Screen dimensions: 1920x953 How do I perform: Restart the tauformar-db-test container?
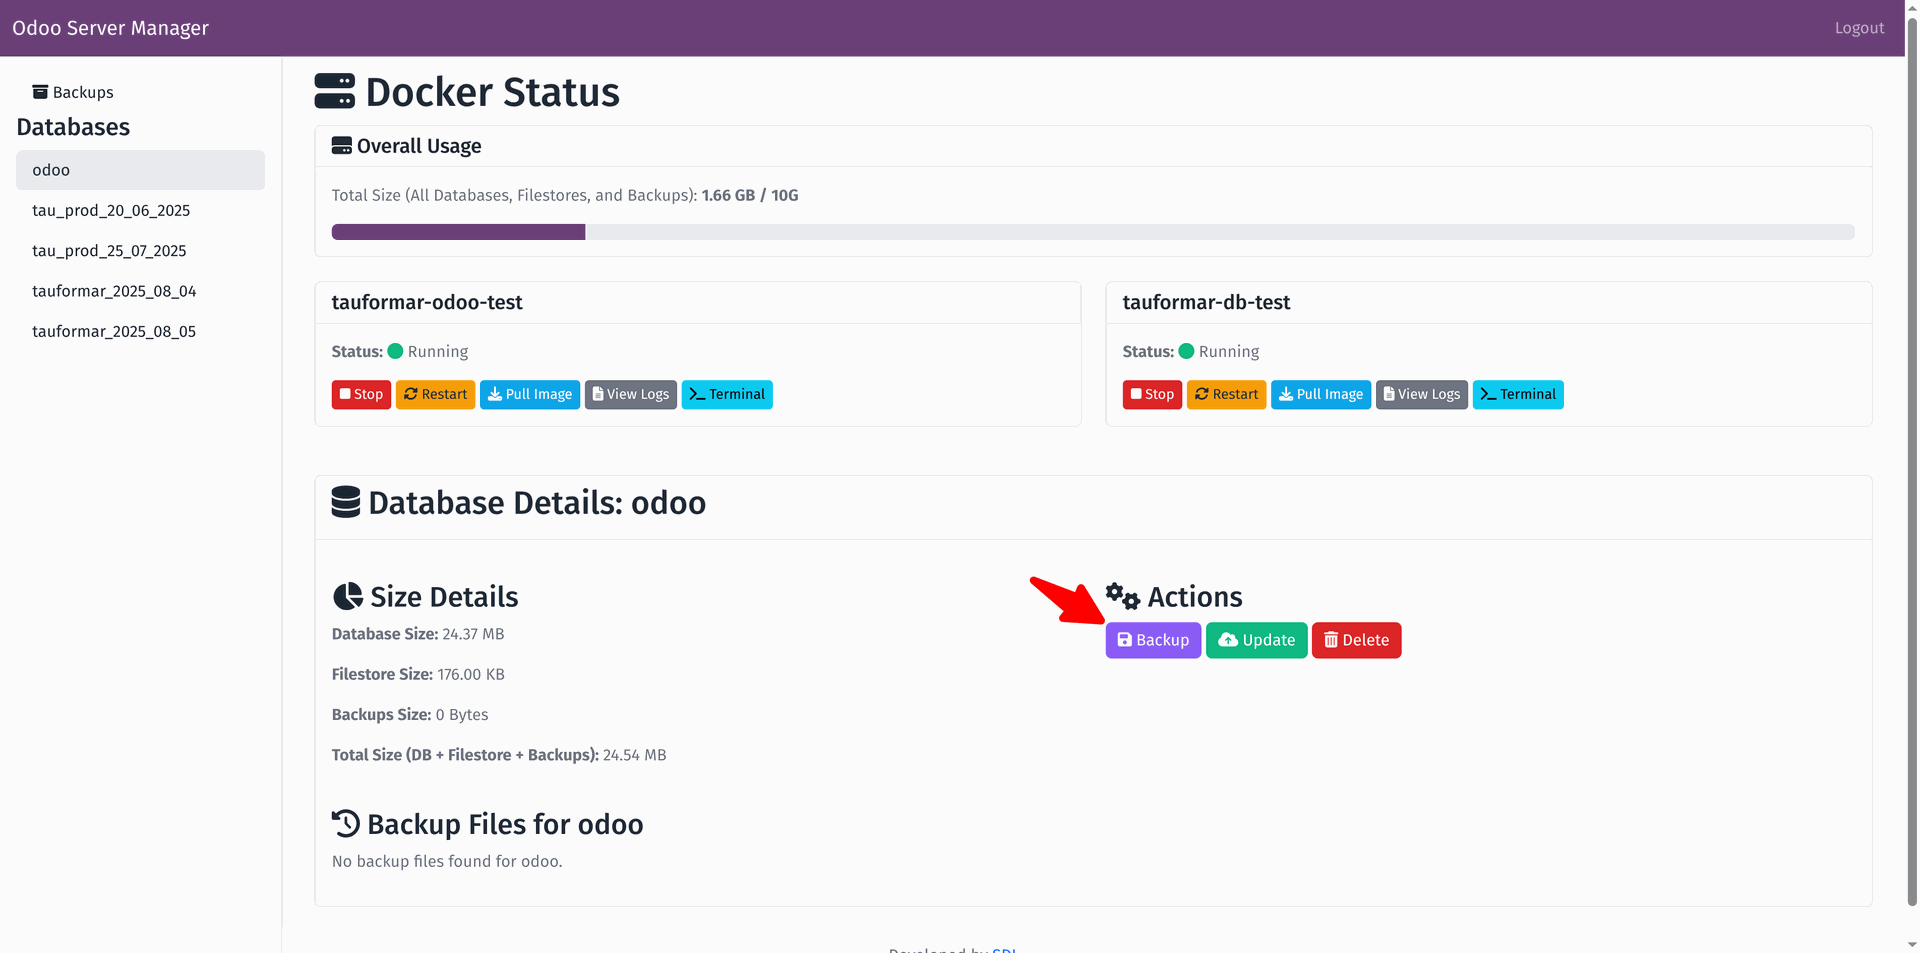tap(1226, 394)
